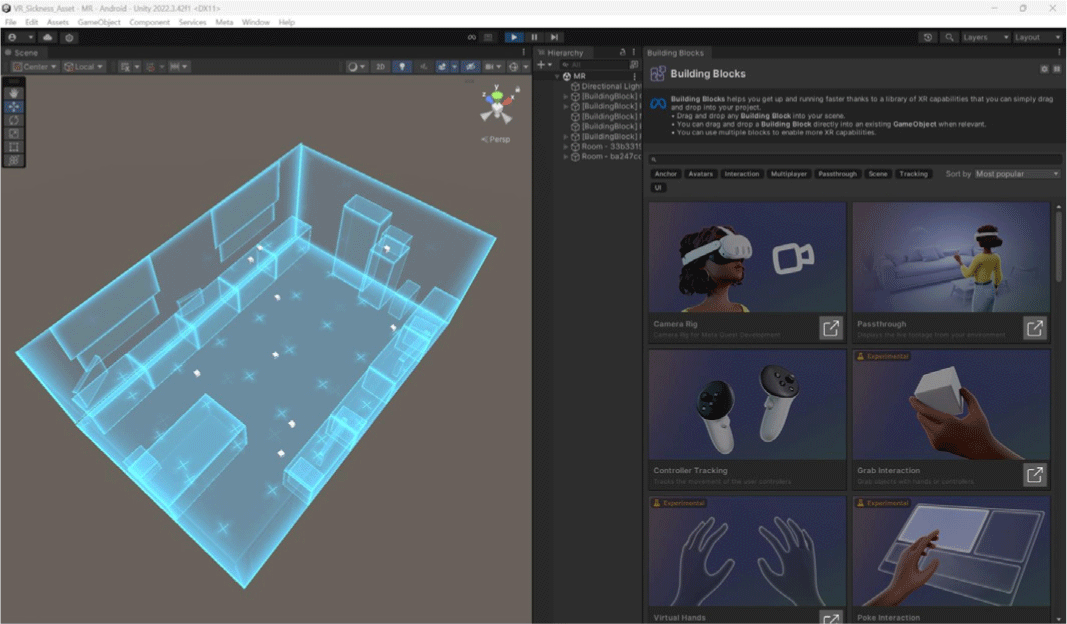Open the Camera Rig external link icon
The image size is (1067, 624).
[x=831, y=329]
